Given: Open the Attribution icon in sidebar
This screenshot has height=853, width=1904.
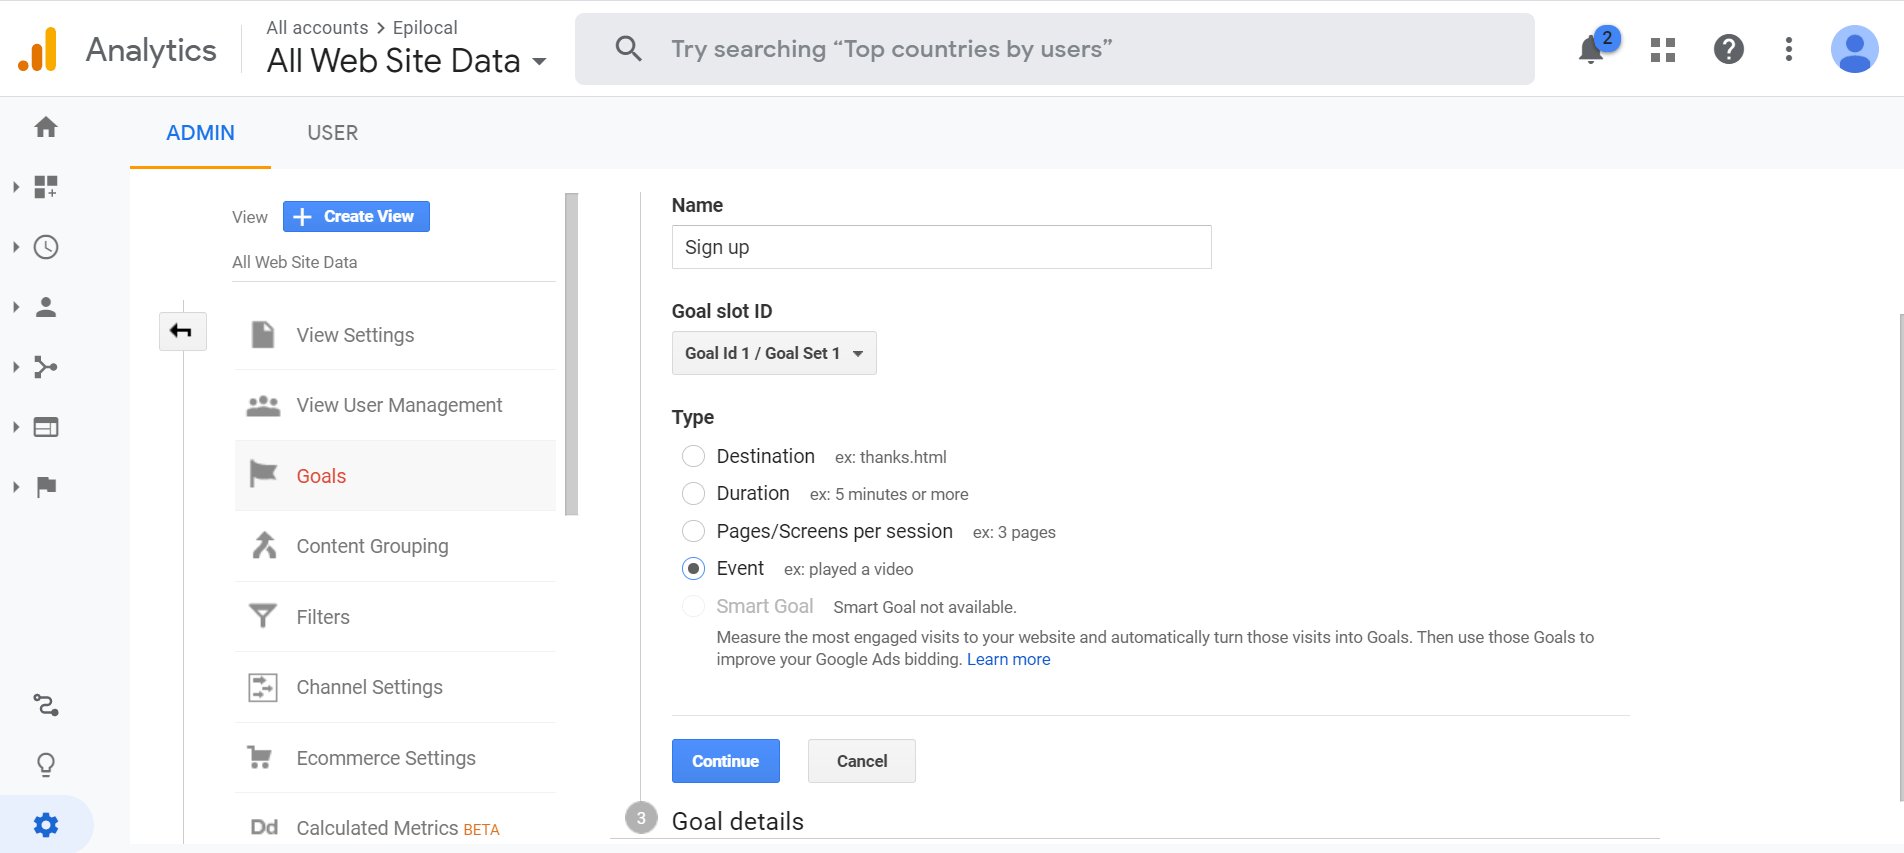Looking at the screenshot, I should point(46,705).
